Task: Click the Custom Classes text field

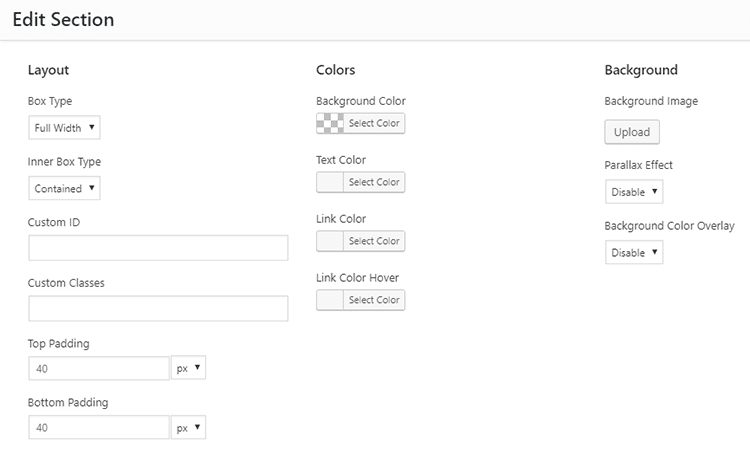Action: [x=158, y=309]
